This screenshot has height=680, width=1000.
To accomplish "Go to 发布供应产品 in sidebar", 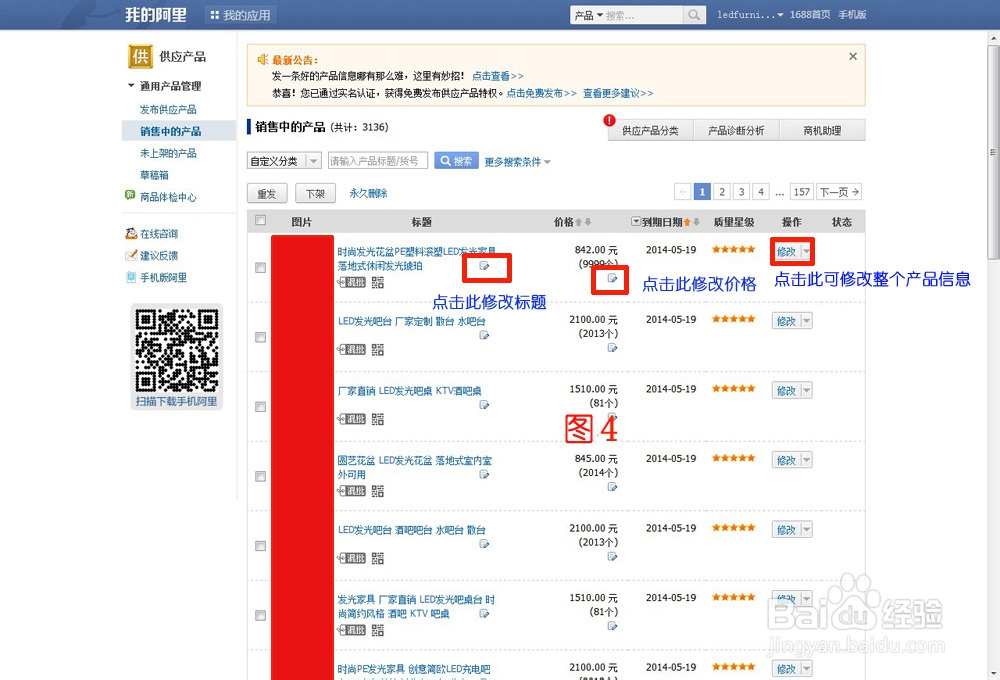I will pyautogui.click(x=168, y=109).
